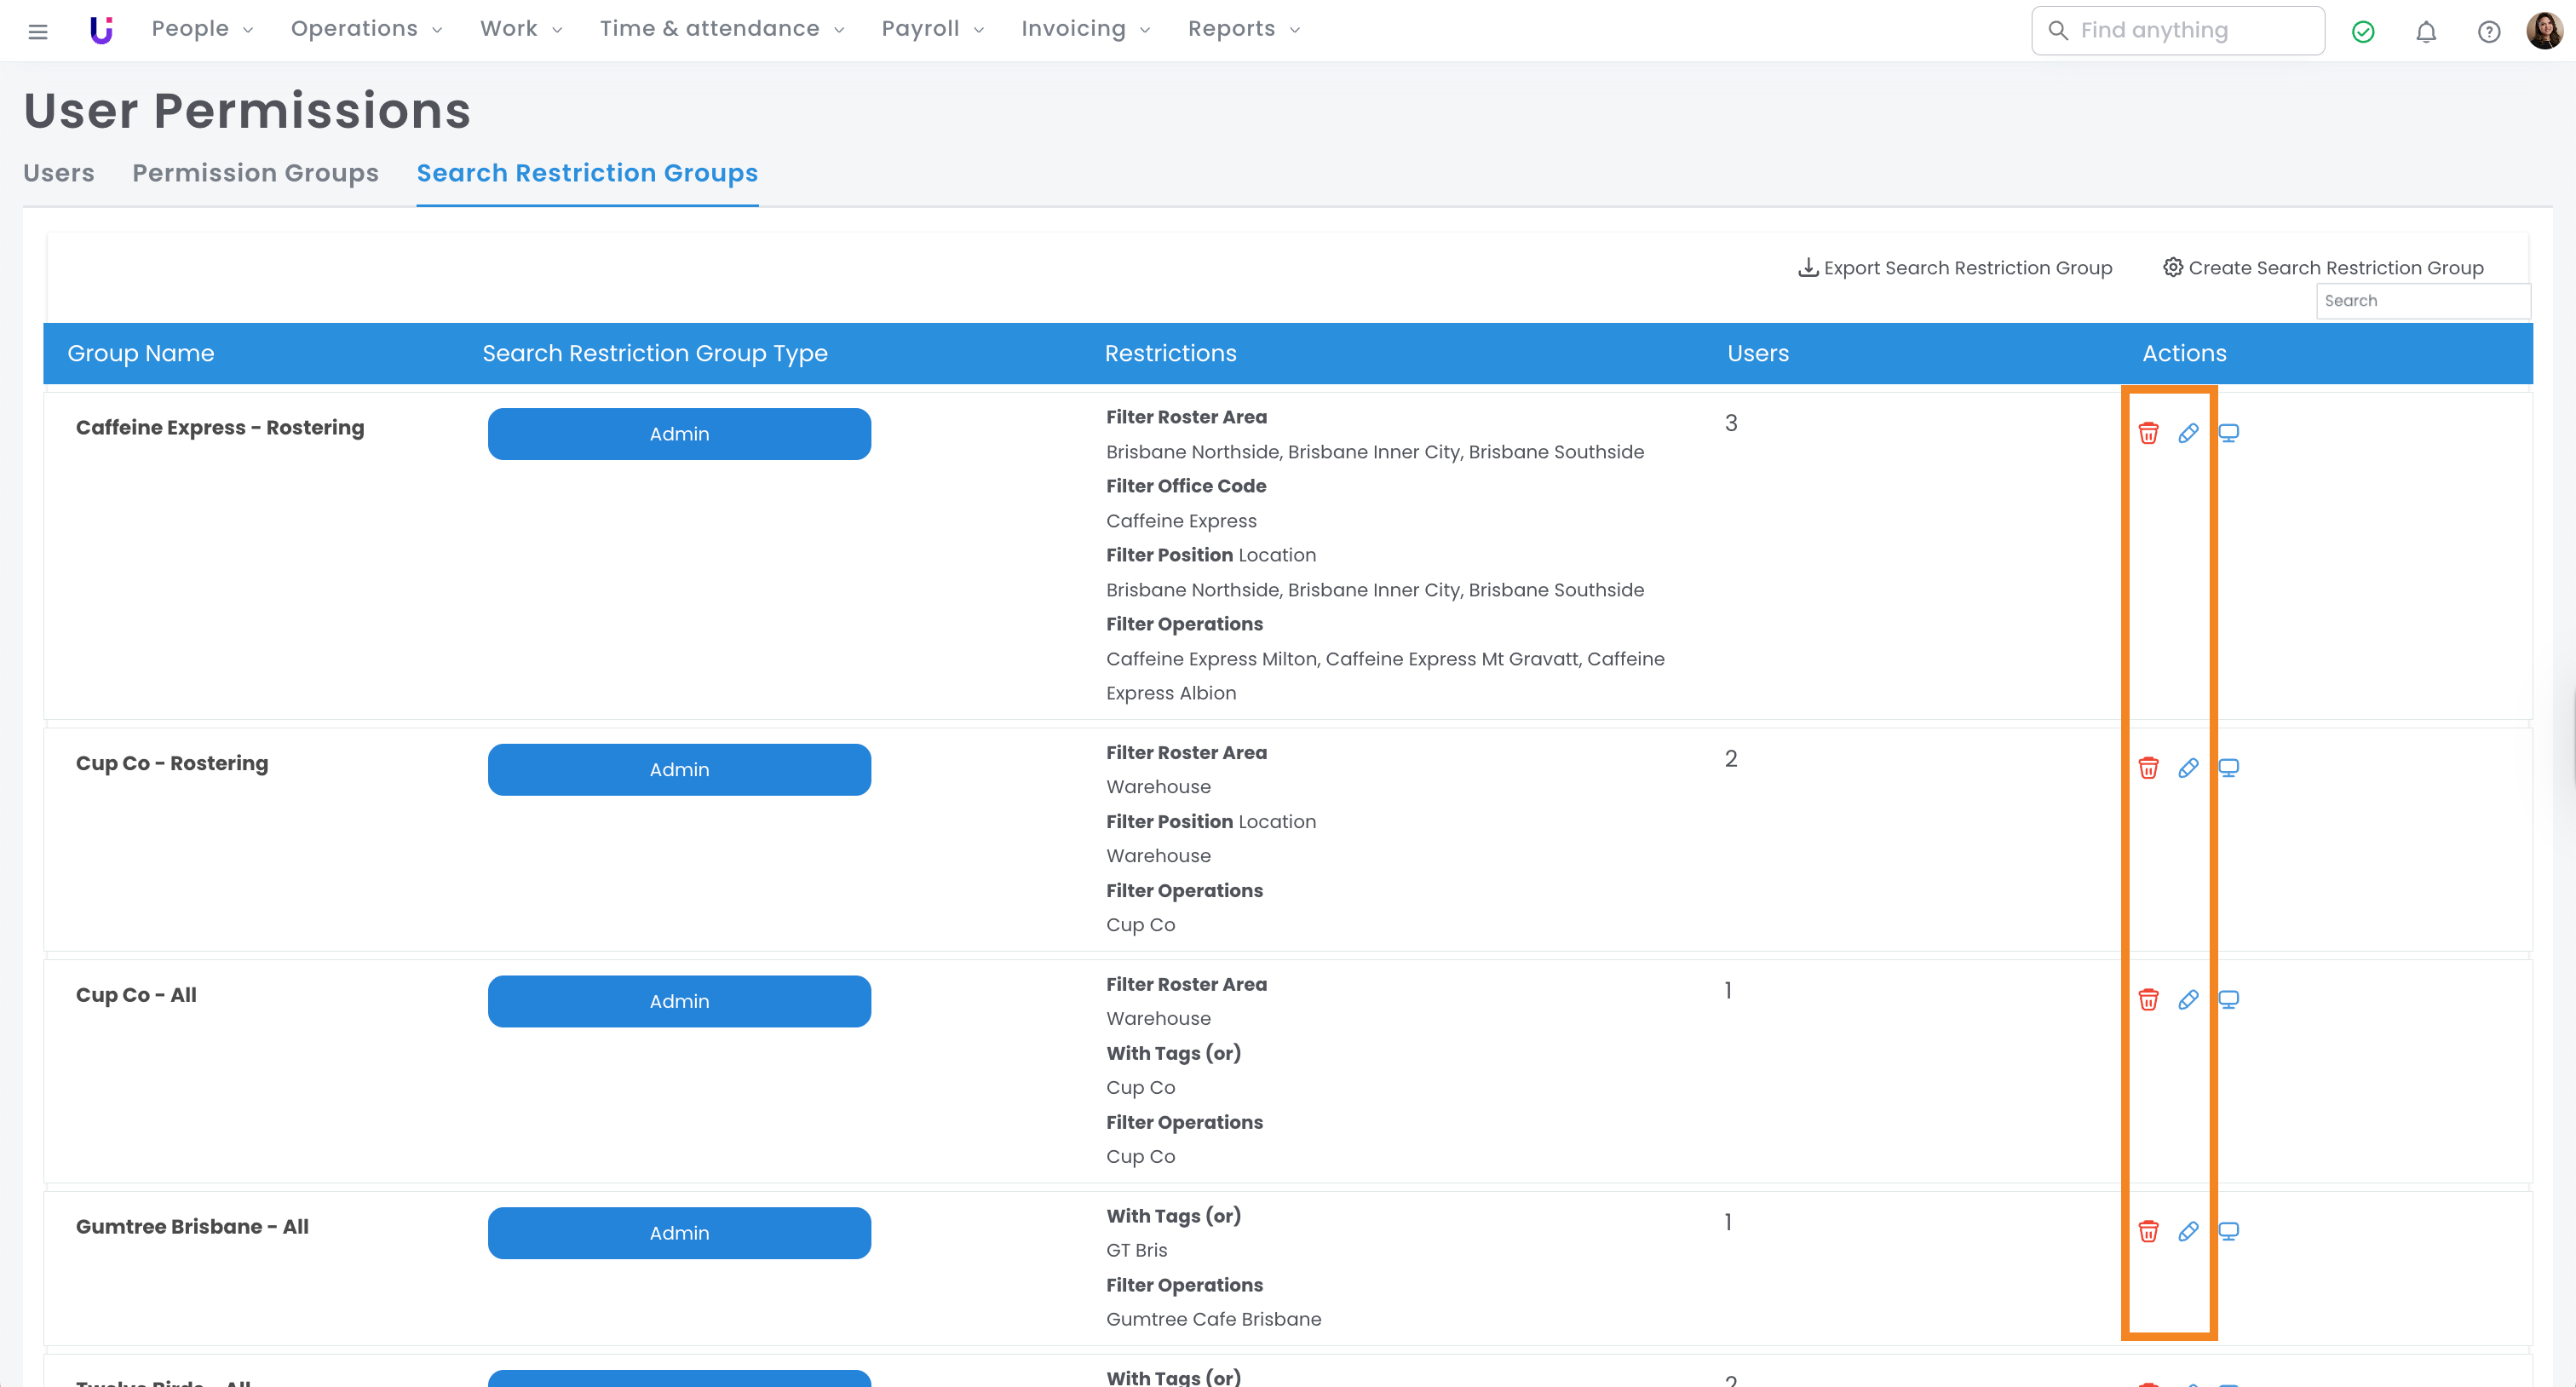Click the green status check icon

(x=2363, y=32)
